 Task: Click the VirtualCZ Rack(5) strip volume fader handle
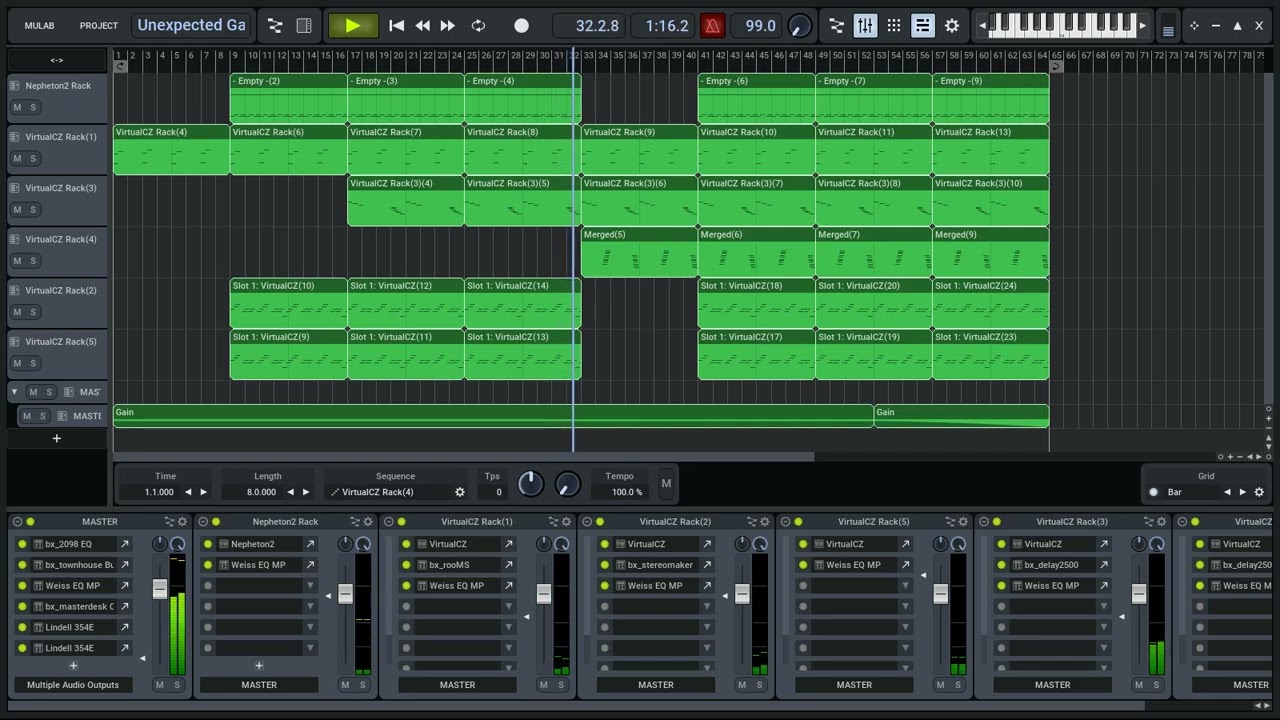pyautogui.click(x=940, y=594)
